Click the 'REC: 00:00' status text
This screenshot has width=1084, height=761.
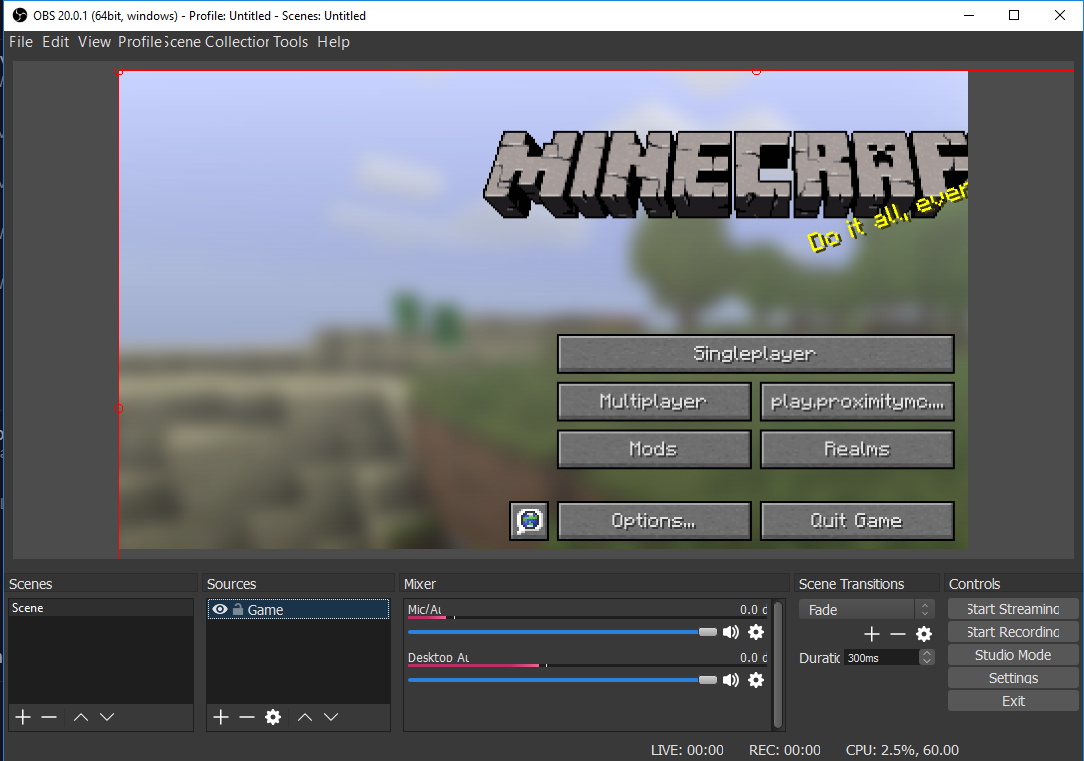pos(785,750)
